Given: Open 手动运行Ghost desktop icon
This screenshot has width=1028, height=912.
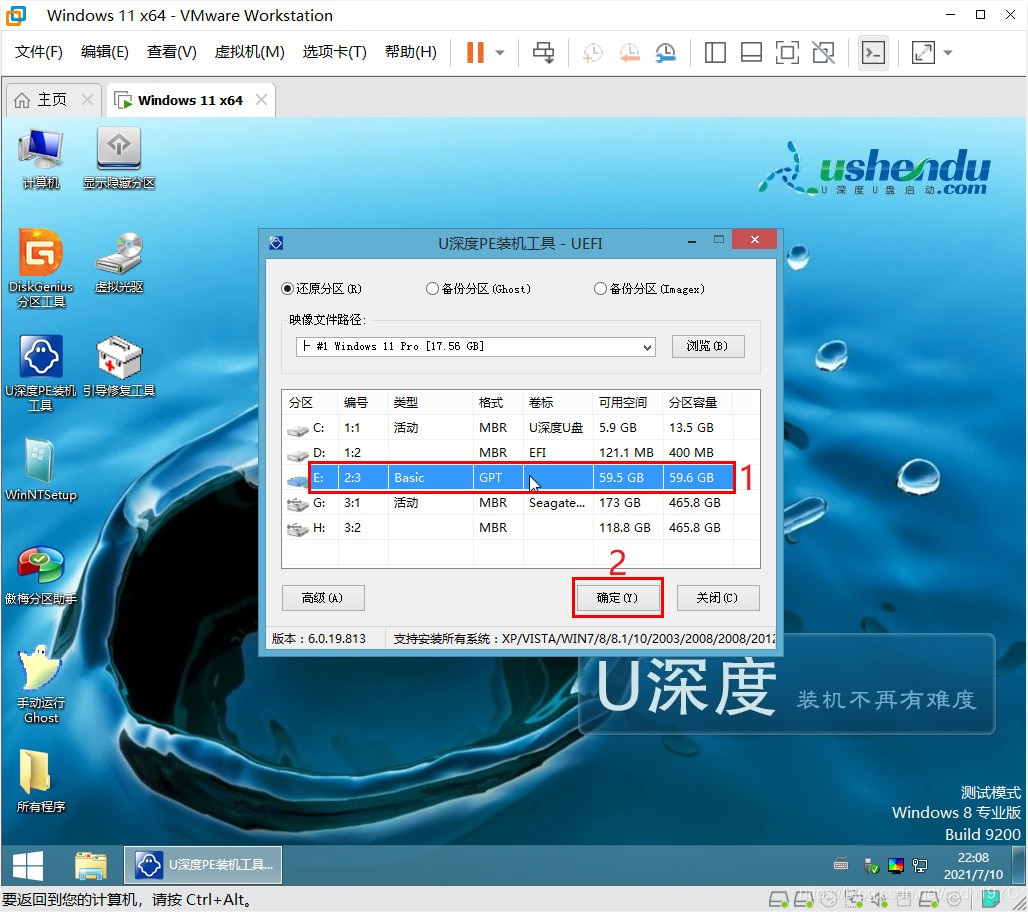Looking at the screenshot, I should click(41, 684).
